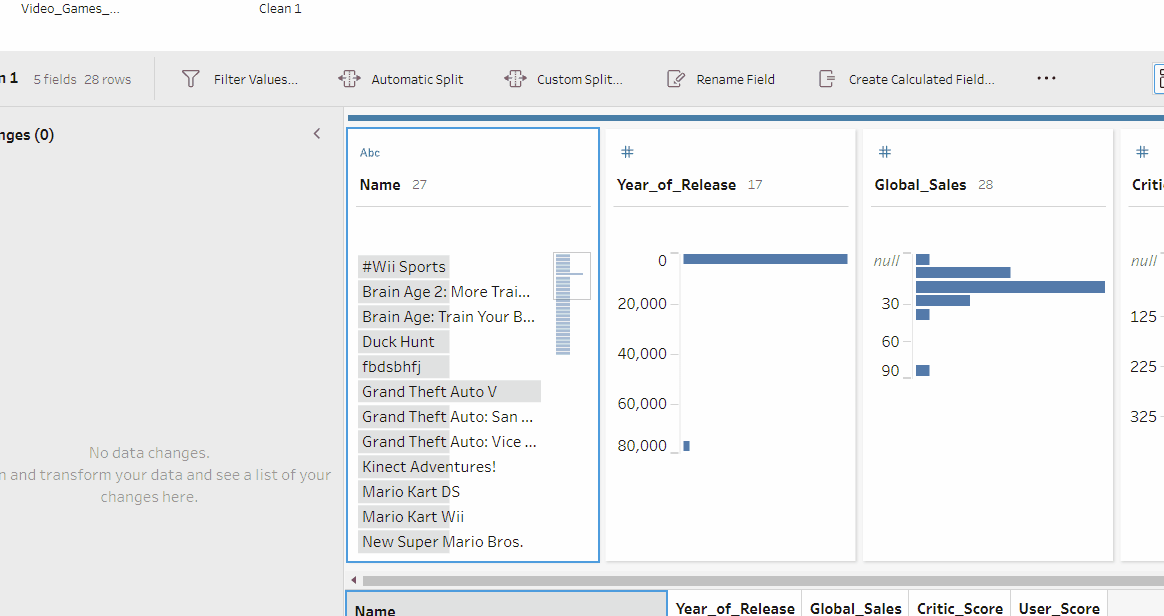
Task: Change Year_of_Release number data type icon
Action: [x=627, y=152]
